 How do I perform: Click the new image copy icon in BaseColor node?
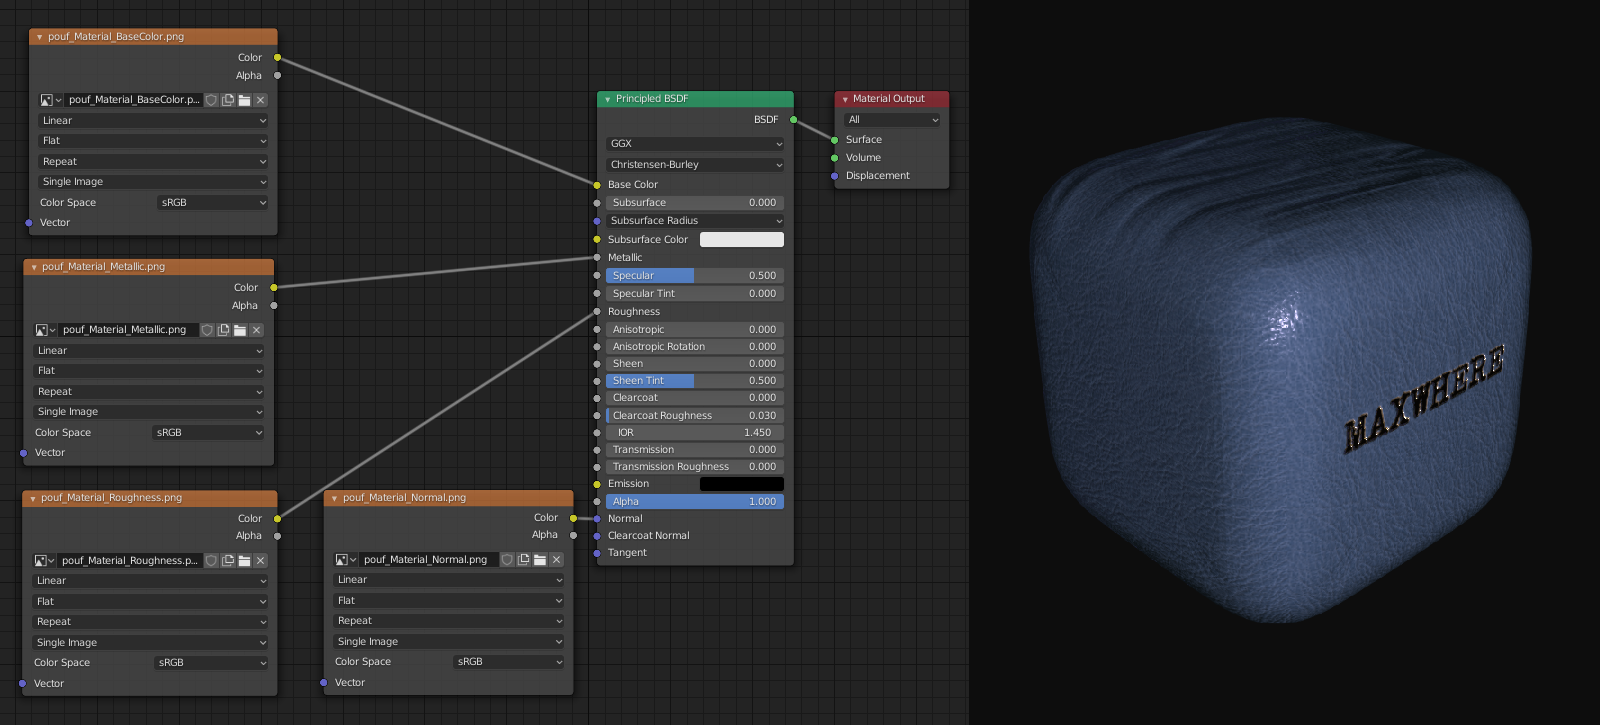coord(228,100)
